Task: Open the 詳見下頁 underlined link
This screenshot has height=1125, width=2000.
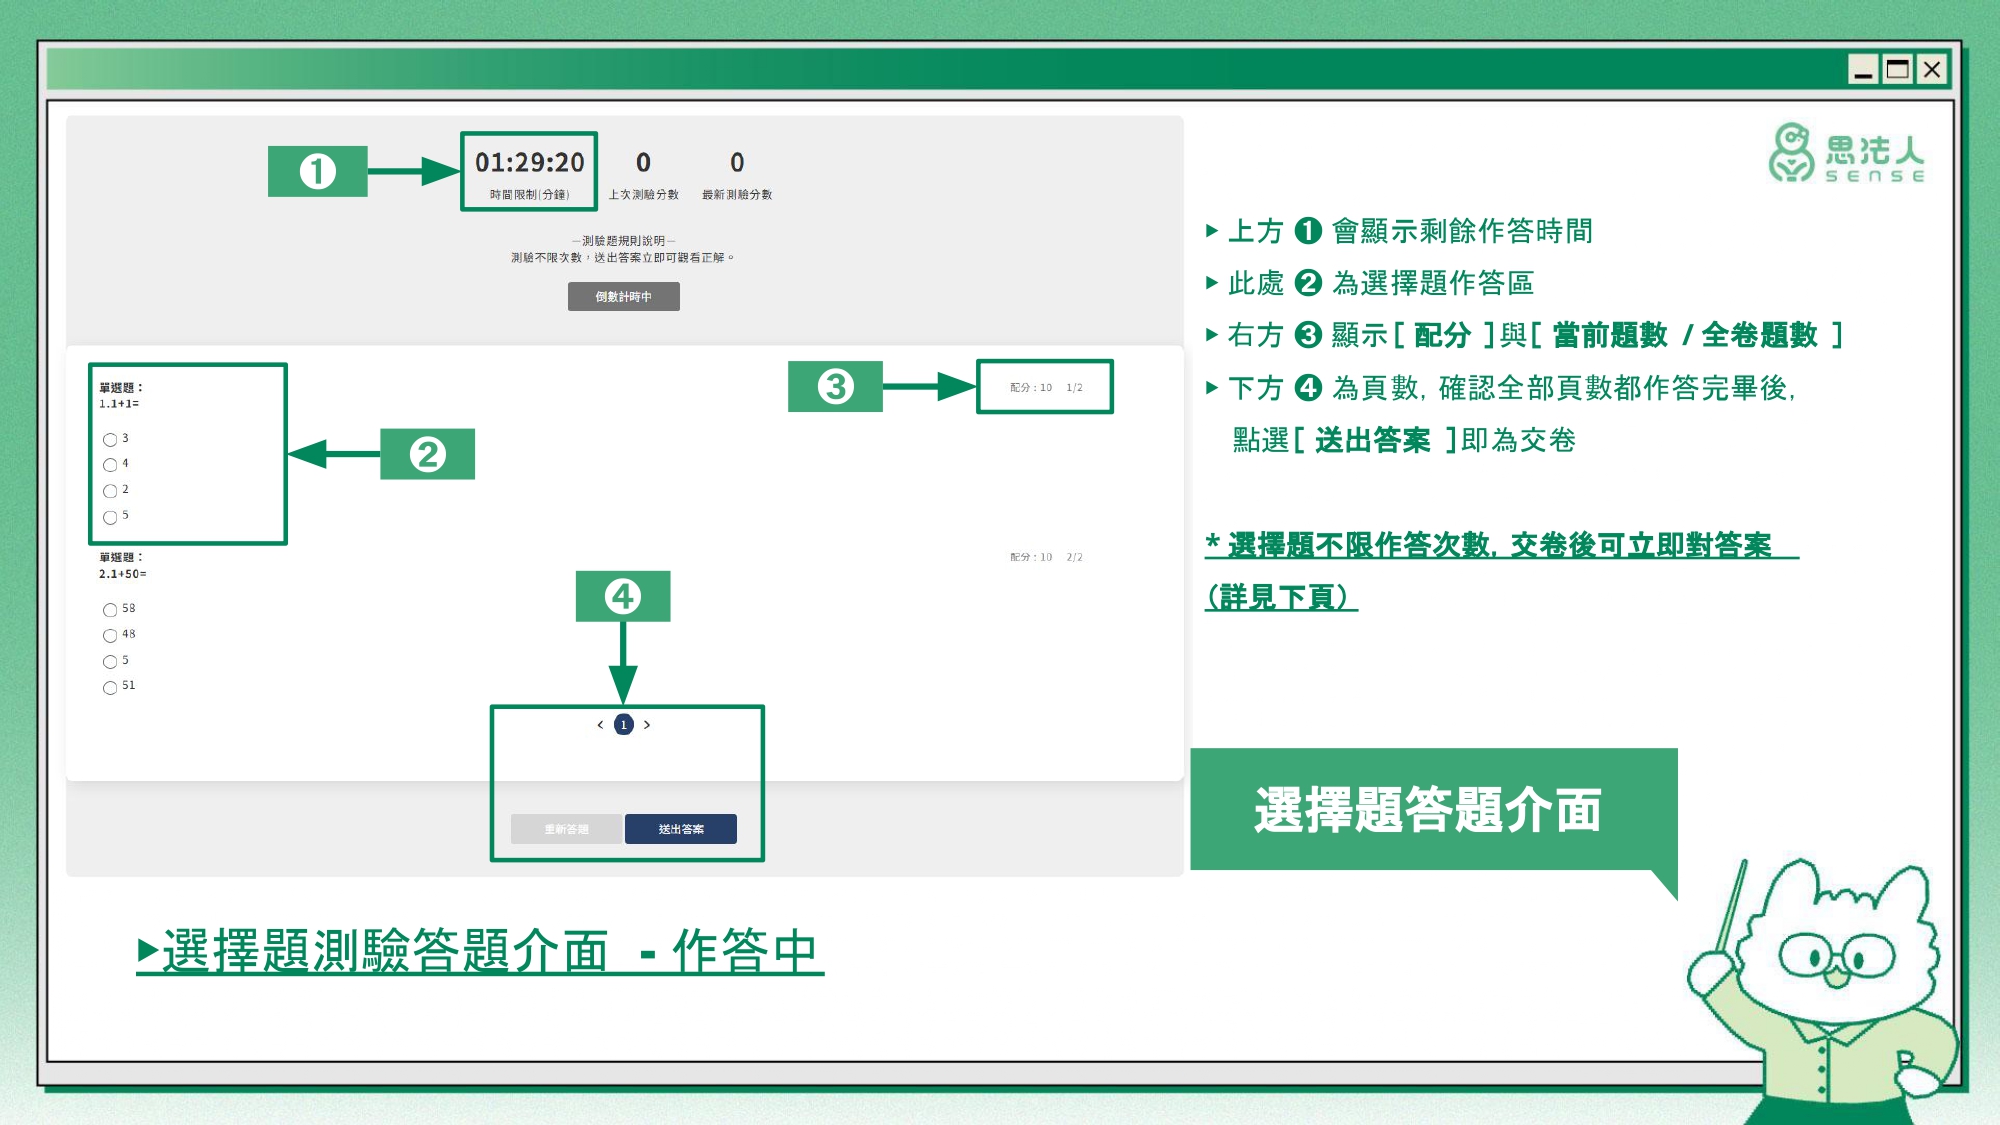Action: tap(1281, 597)
